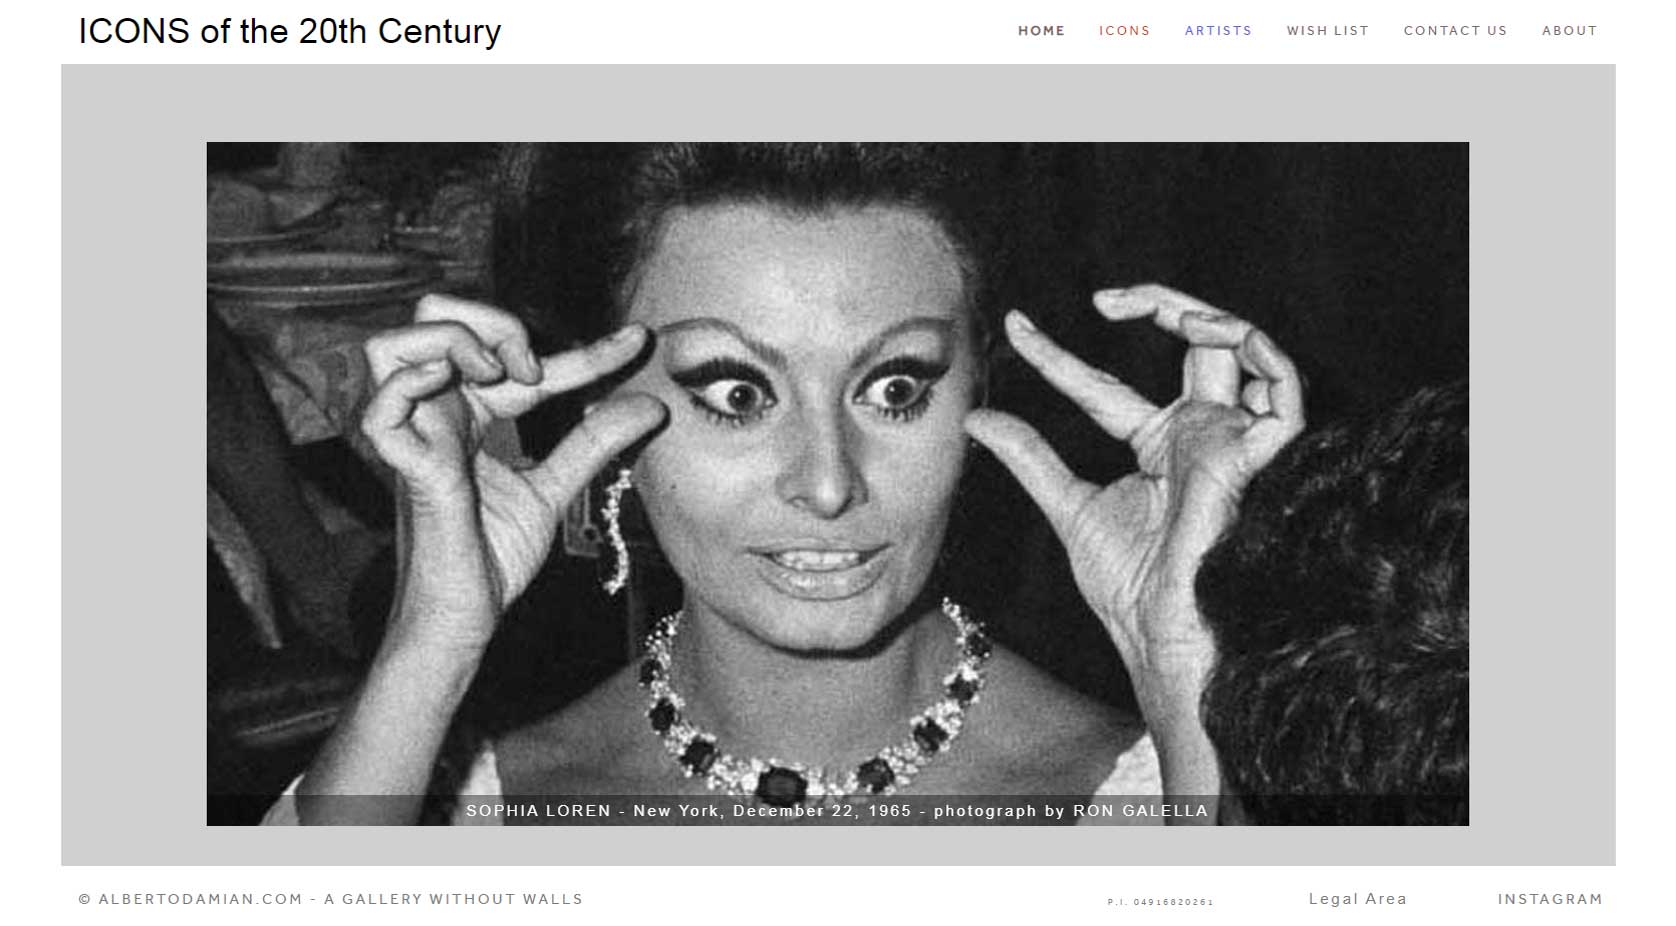This screenshot has width=1676, height=926.
Task: Click the RON GALELLA name in the caption
Action: click(x=1140, y=810)
